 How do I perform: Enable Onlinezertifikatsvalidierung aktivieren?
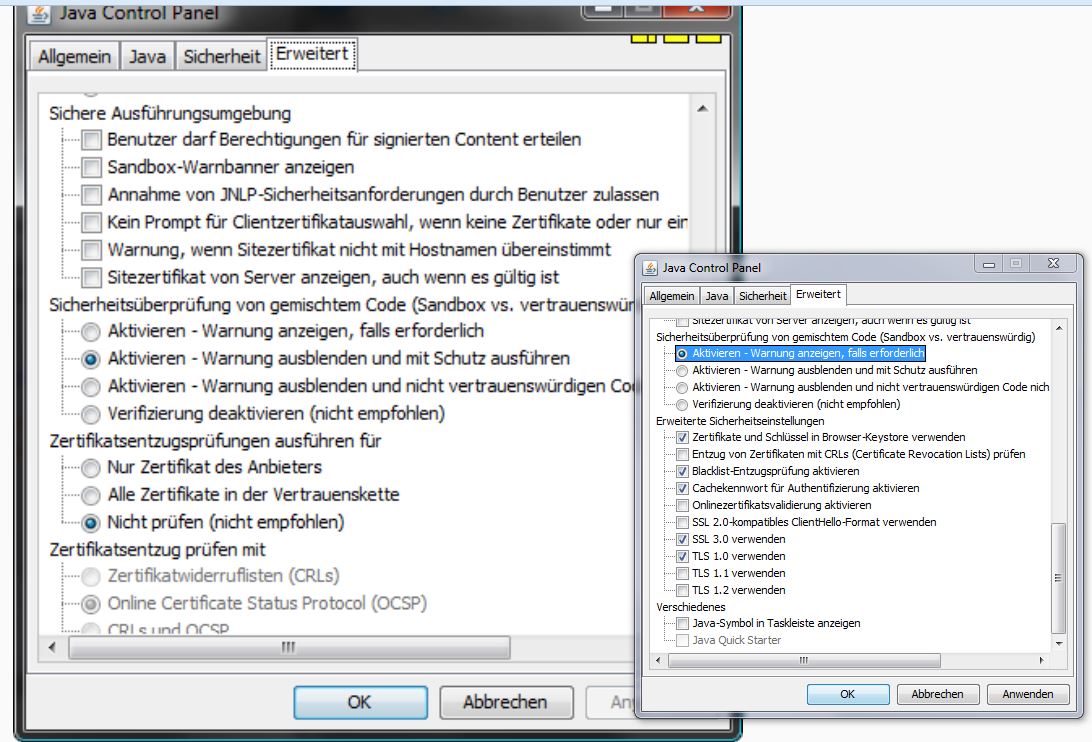pyautogui.click(x=682, y=505)
